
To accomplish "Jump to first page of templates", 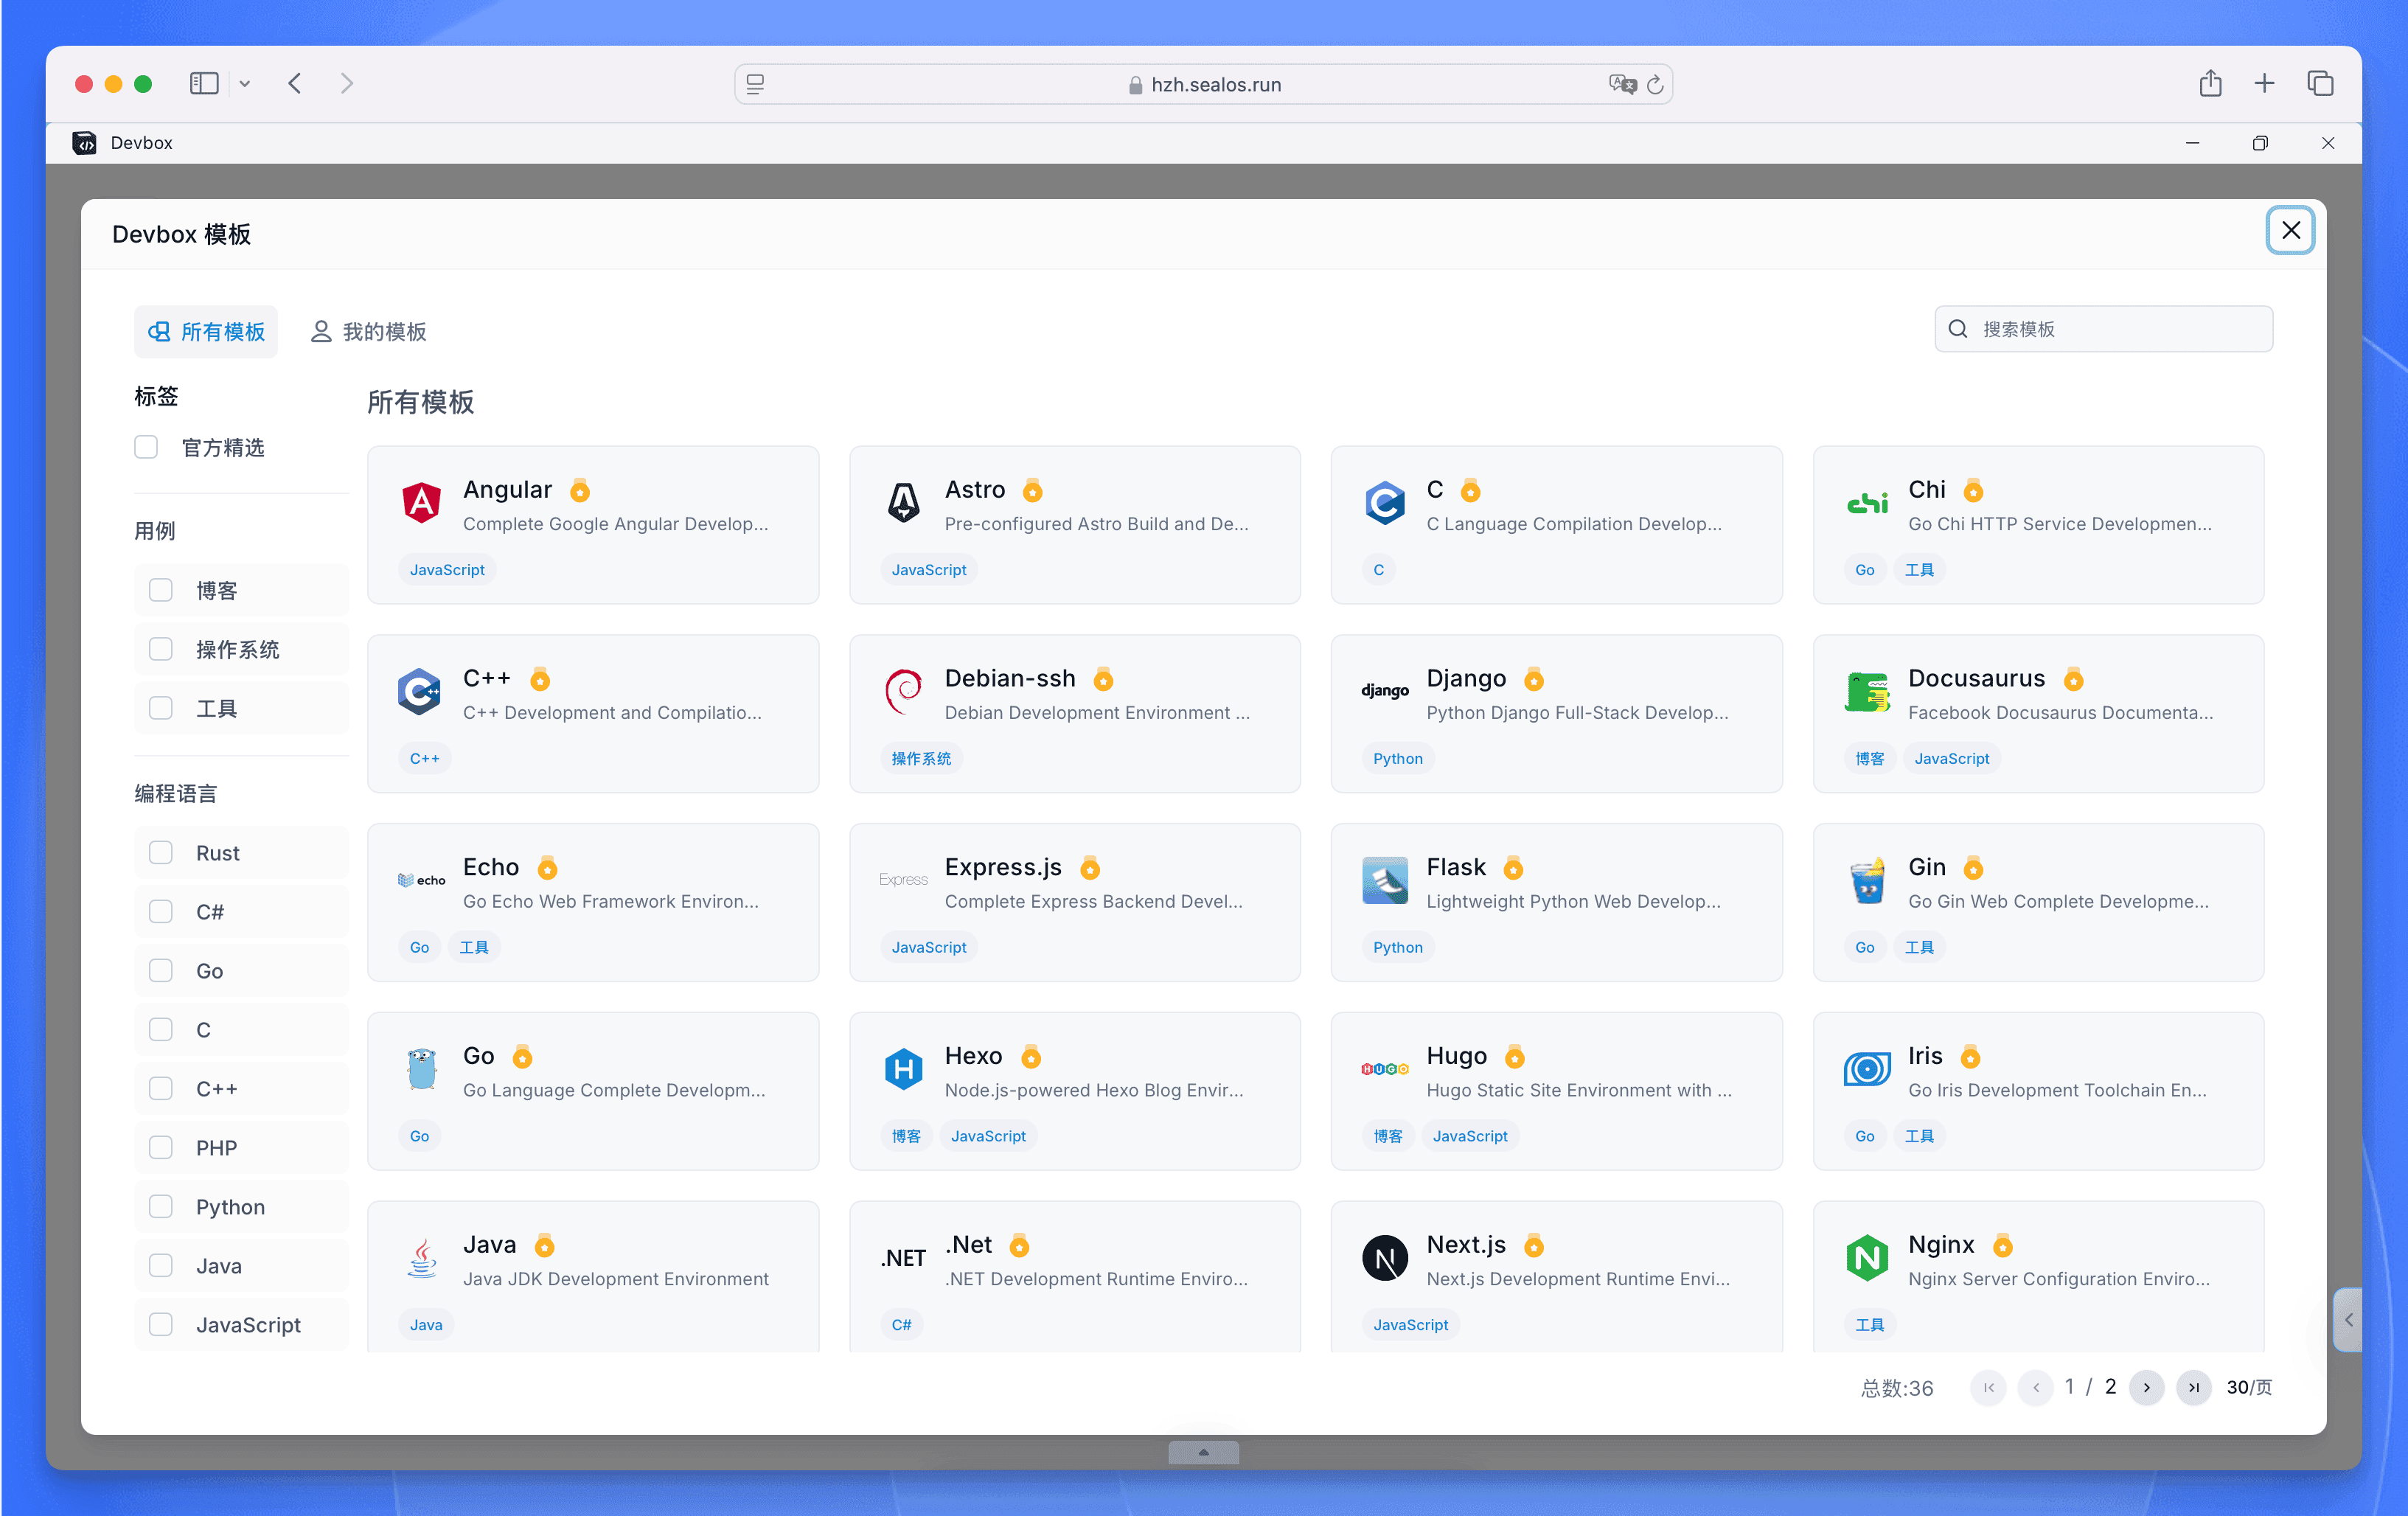I will click(1988, 1387).
